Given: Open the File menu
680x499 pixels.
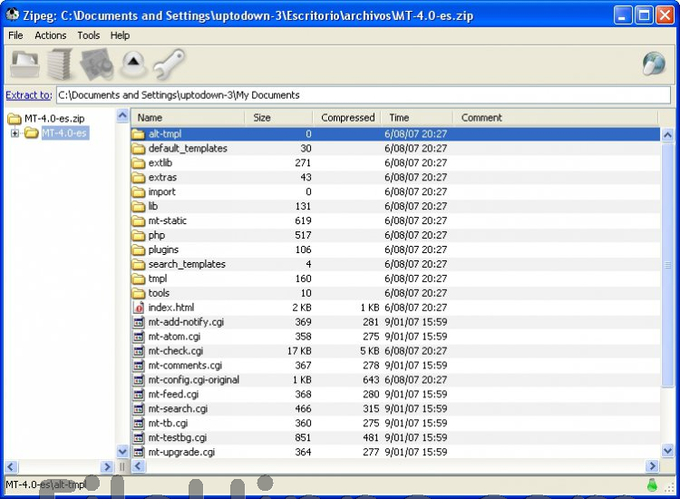Looking at the screenshot, I should tap(16, 36).
